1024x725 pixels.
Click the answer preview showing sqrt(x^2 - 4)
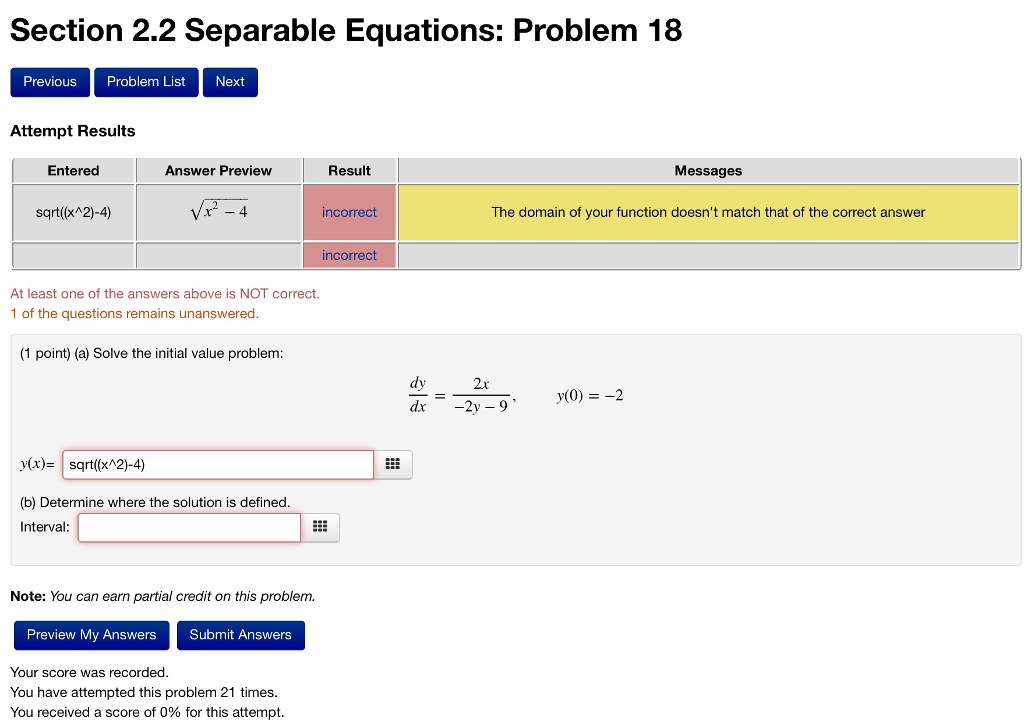[x=218, y=212]
